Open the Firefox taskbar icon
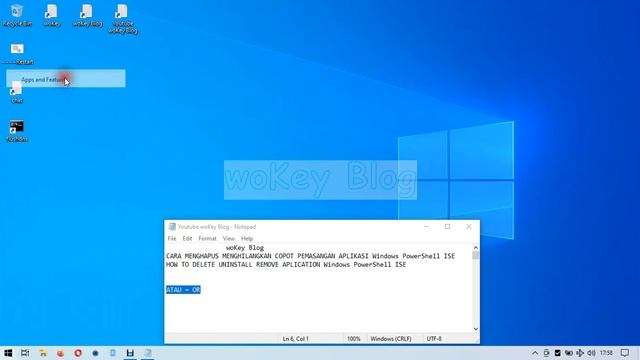 60,353
